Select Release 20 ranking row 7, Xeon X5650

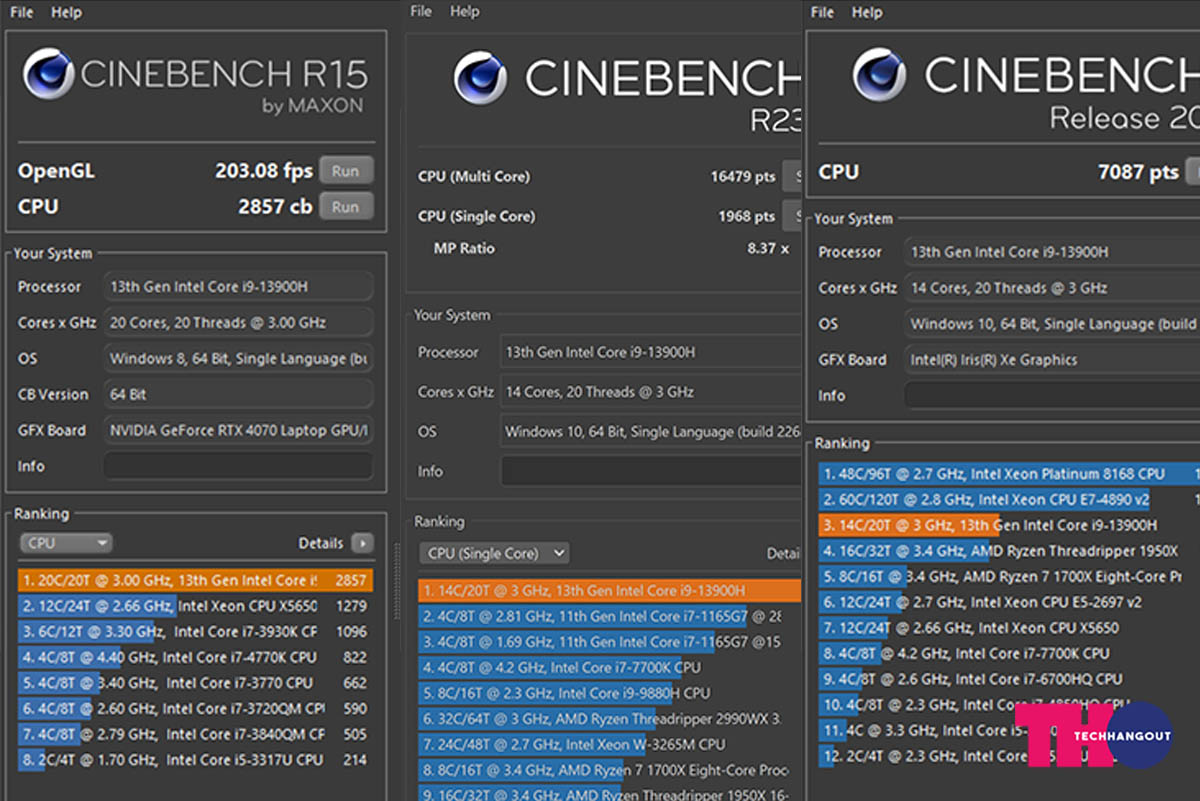point(1009,628)
